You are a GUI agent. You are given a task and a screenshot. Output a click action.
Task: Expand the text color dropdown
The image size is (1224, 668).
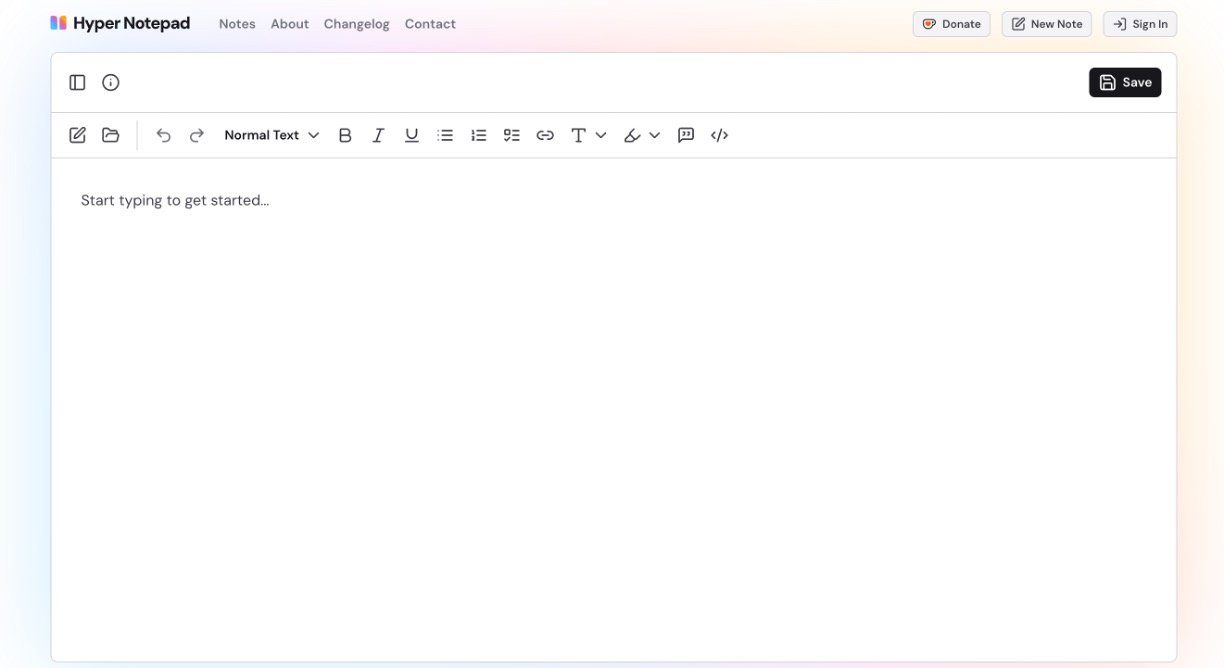tap(601, 134)
